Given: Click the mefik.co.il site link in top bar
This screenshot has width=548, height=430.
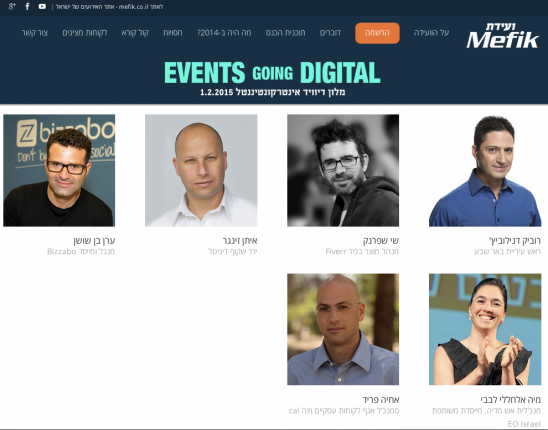Looking at the screenshot, I should [109, 7].
